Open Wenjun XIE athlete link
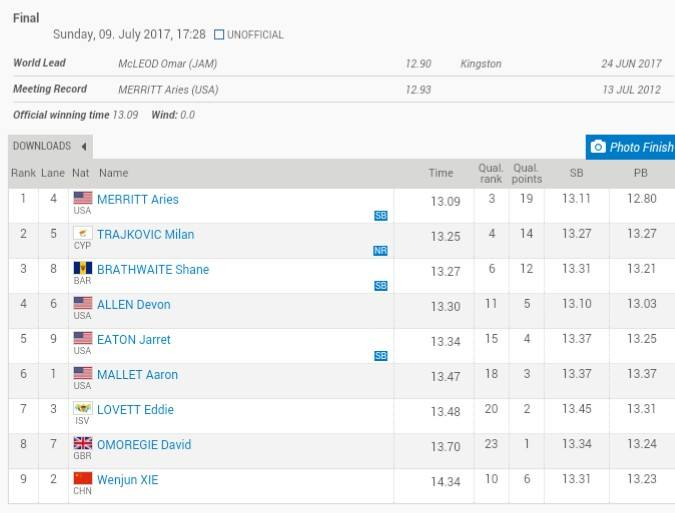This screenshot has height=513, width=675. [128, 480]
